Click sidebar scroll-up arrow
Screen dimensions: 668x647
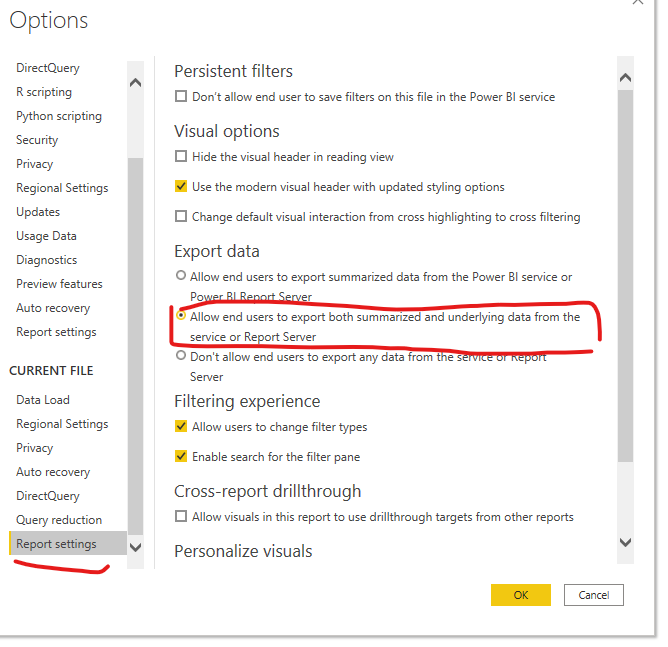[135, 82]
